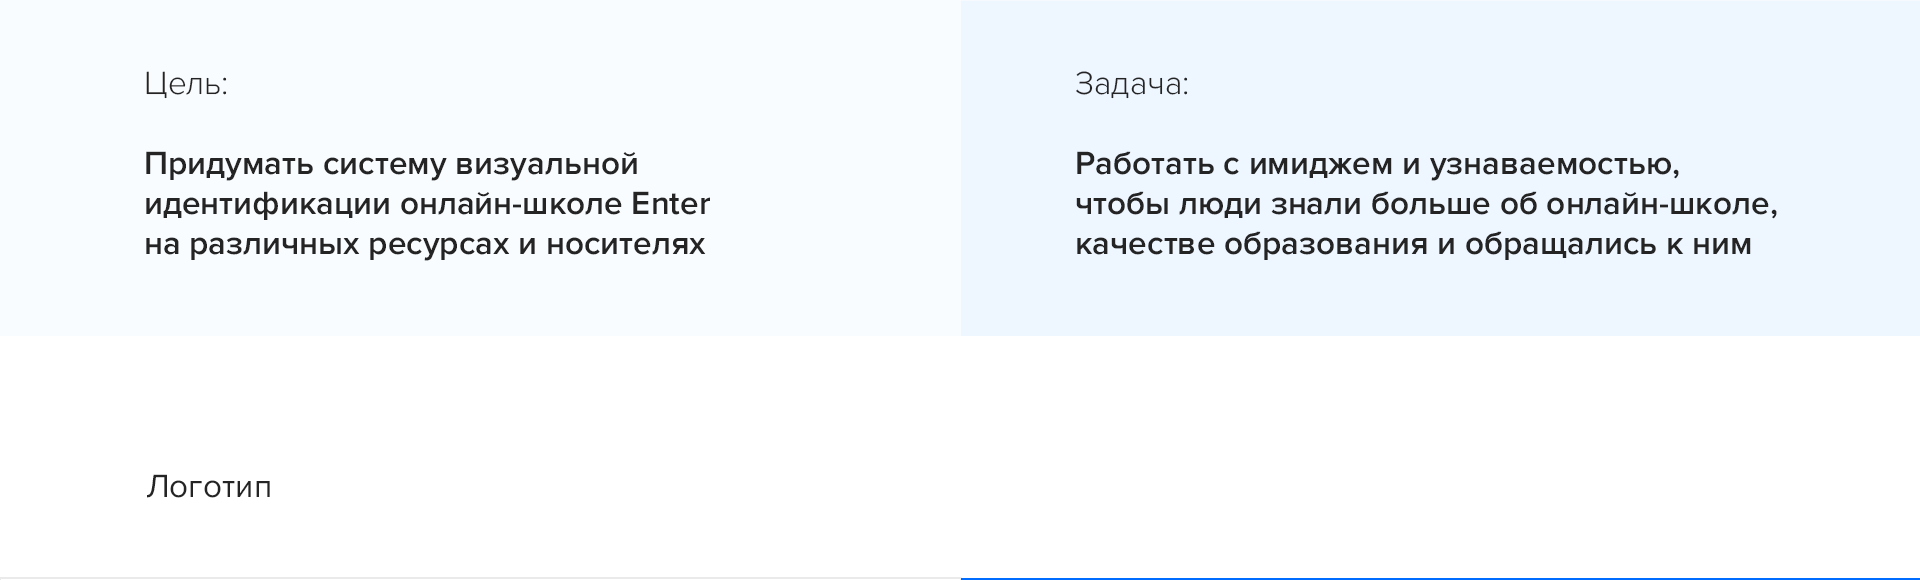Click the "Задача:" label
The width and height of the screenshot is (1920, 580).
point(1131,84)
